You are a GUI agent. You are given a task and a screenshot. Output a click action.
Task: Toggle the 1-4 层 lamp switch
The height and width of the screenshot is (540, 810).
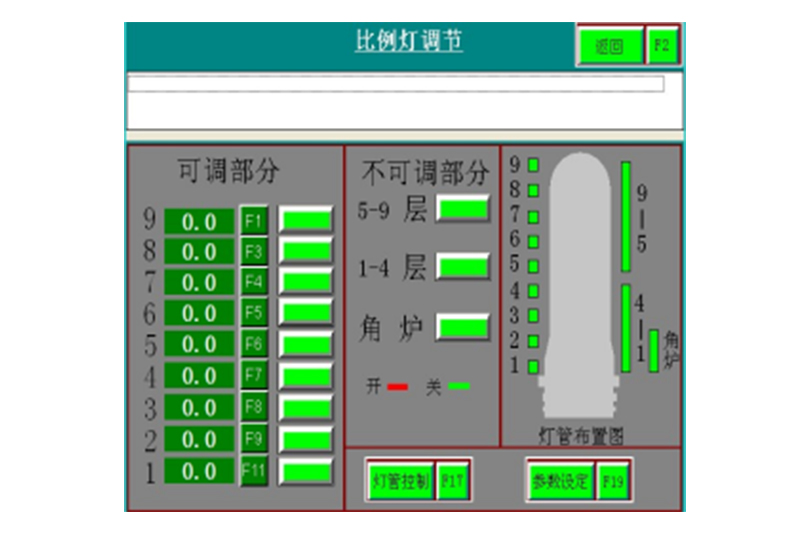[x=463, y=267]
